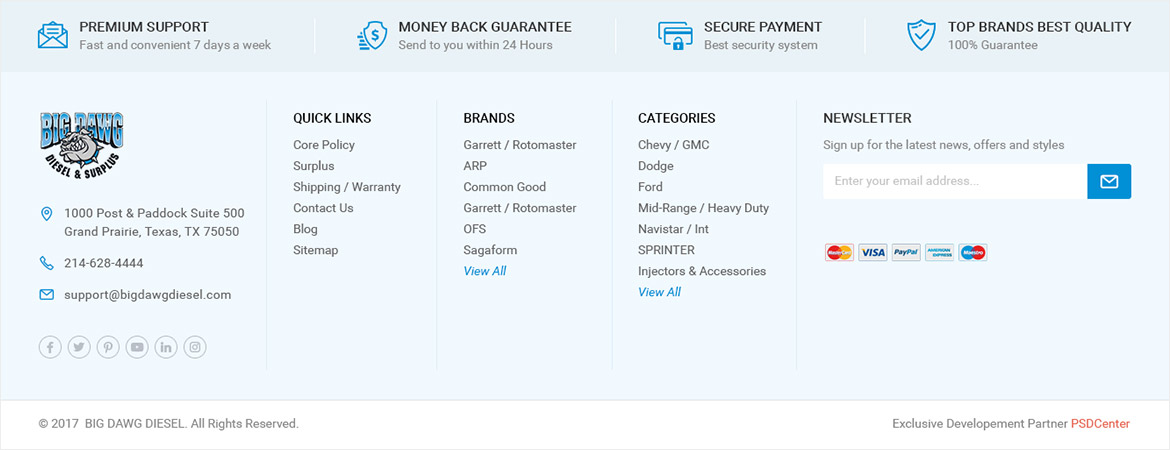Select the Visa payment icon
The image size is (1170, 450).
click(x=872, y=252)
